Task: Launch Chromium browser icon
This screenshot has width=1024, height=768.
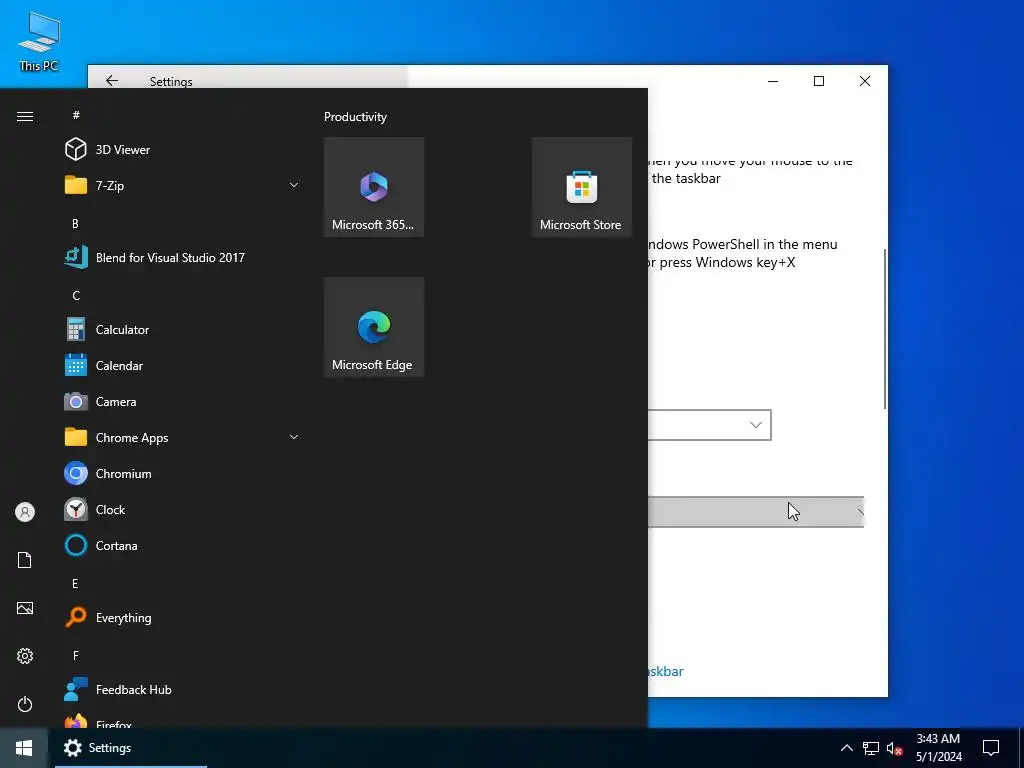Action: point(76,473)
